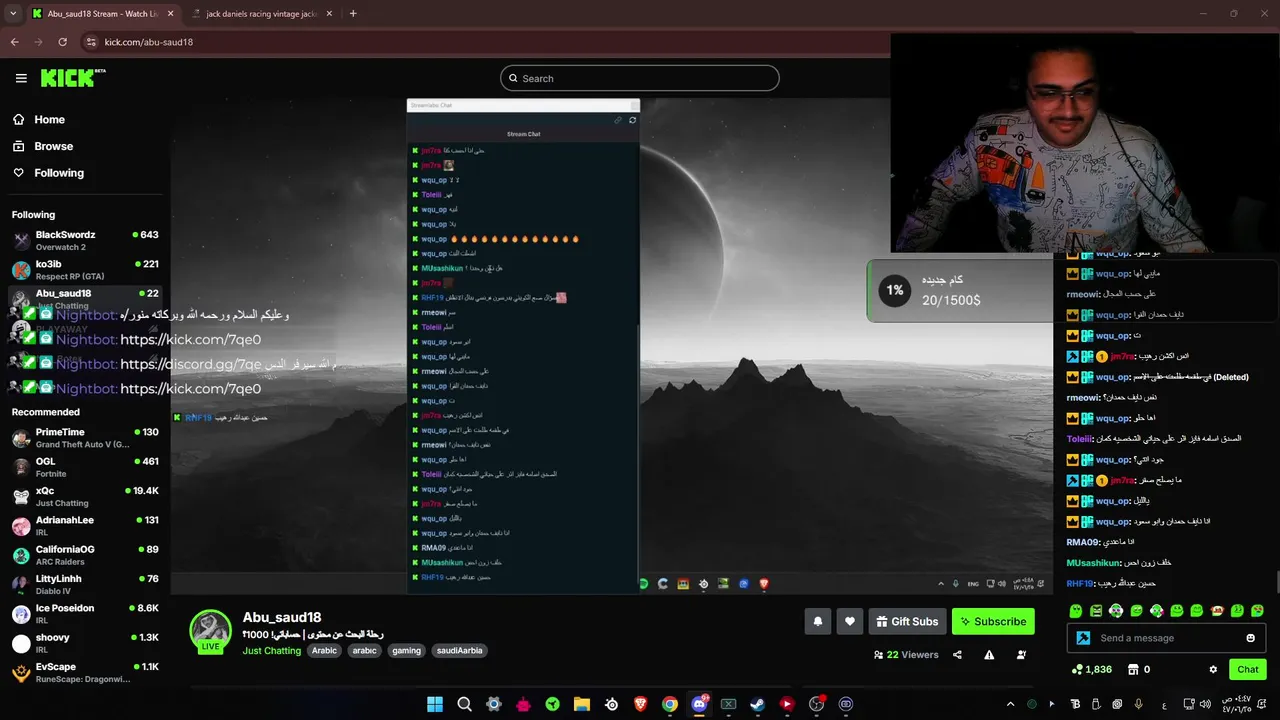Open Steam from taskbar

(758, 704)
